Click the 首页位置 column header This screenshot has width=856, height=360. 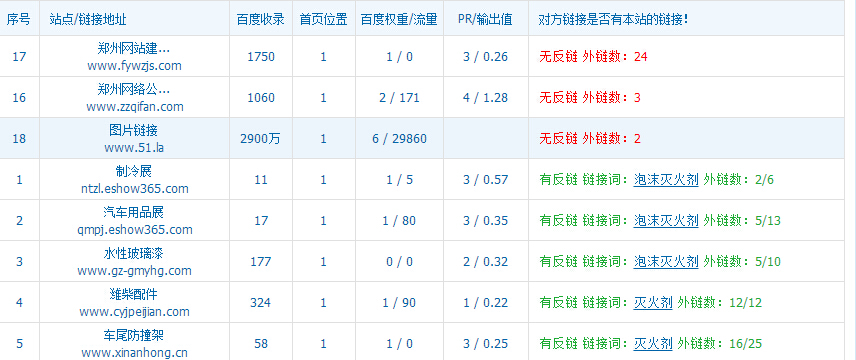pyautogui.click(x=323, y=20)
